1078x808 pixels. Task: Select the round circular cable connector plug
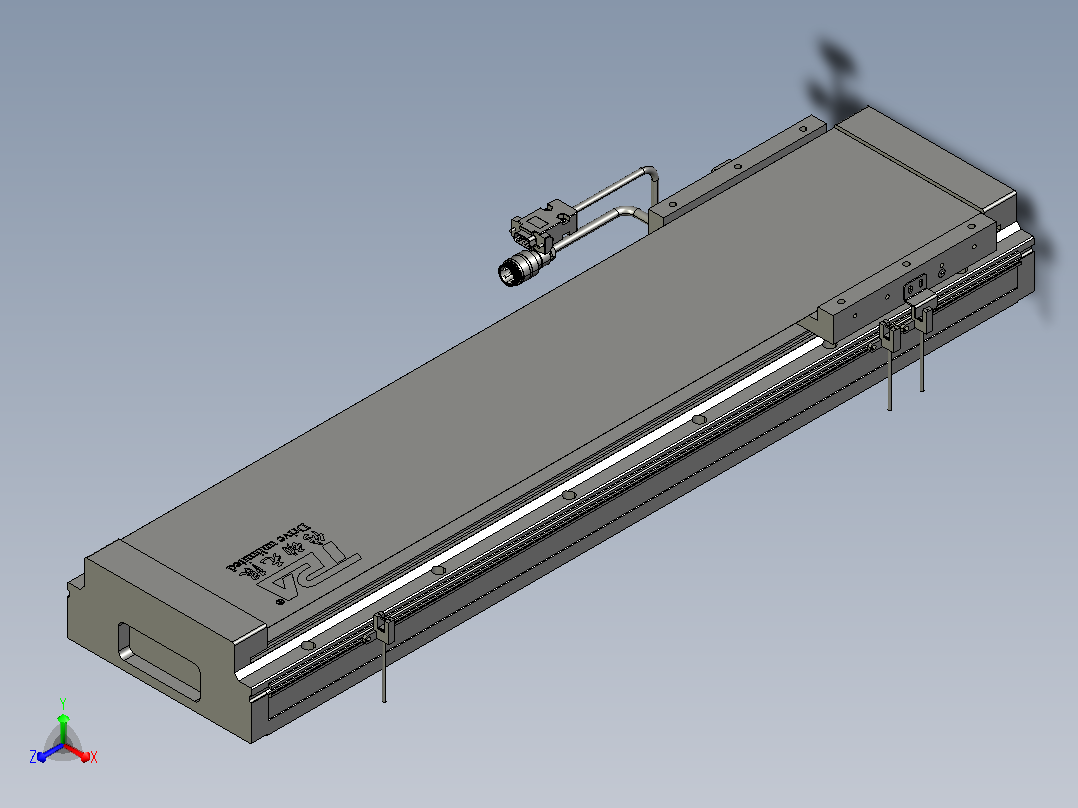pos(519,268)
